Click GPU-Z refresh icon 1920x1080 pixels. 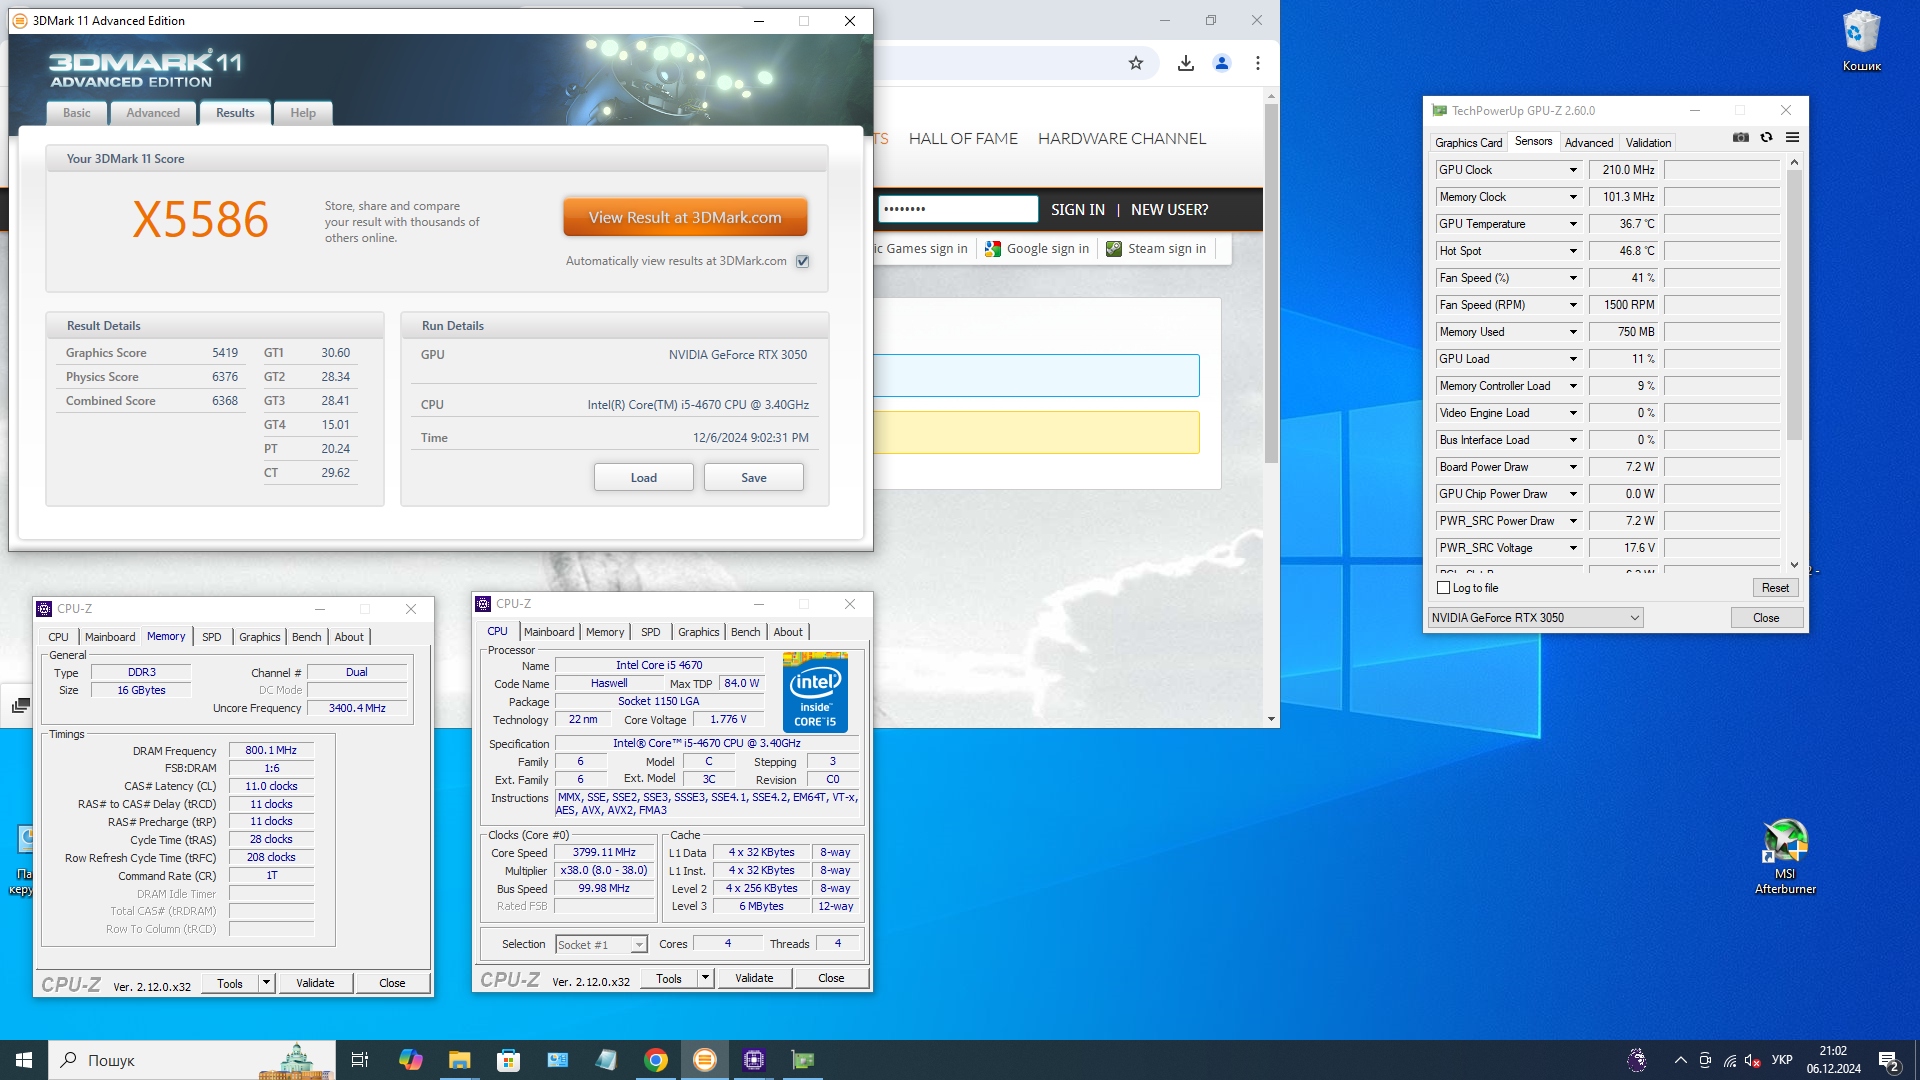coord(1767,138)
